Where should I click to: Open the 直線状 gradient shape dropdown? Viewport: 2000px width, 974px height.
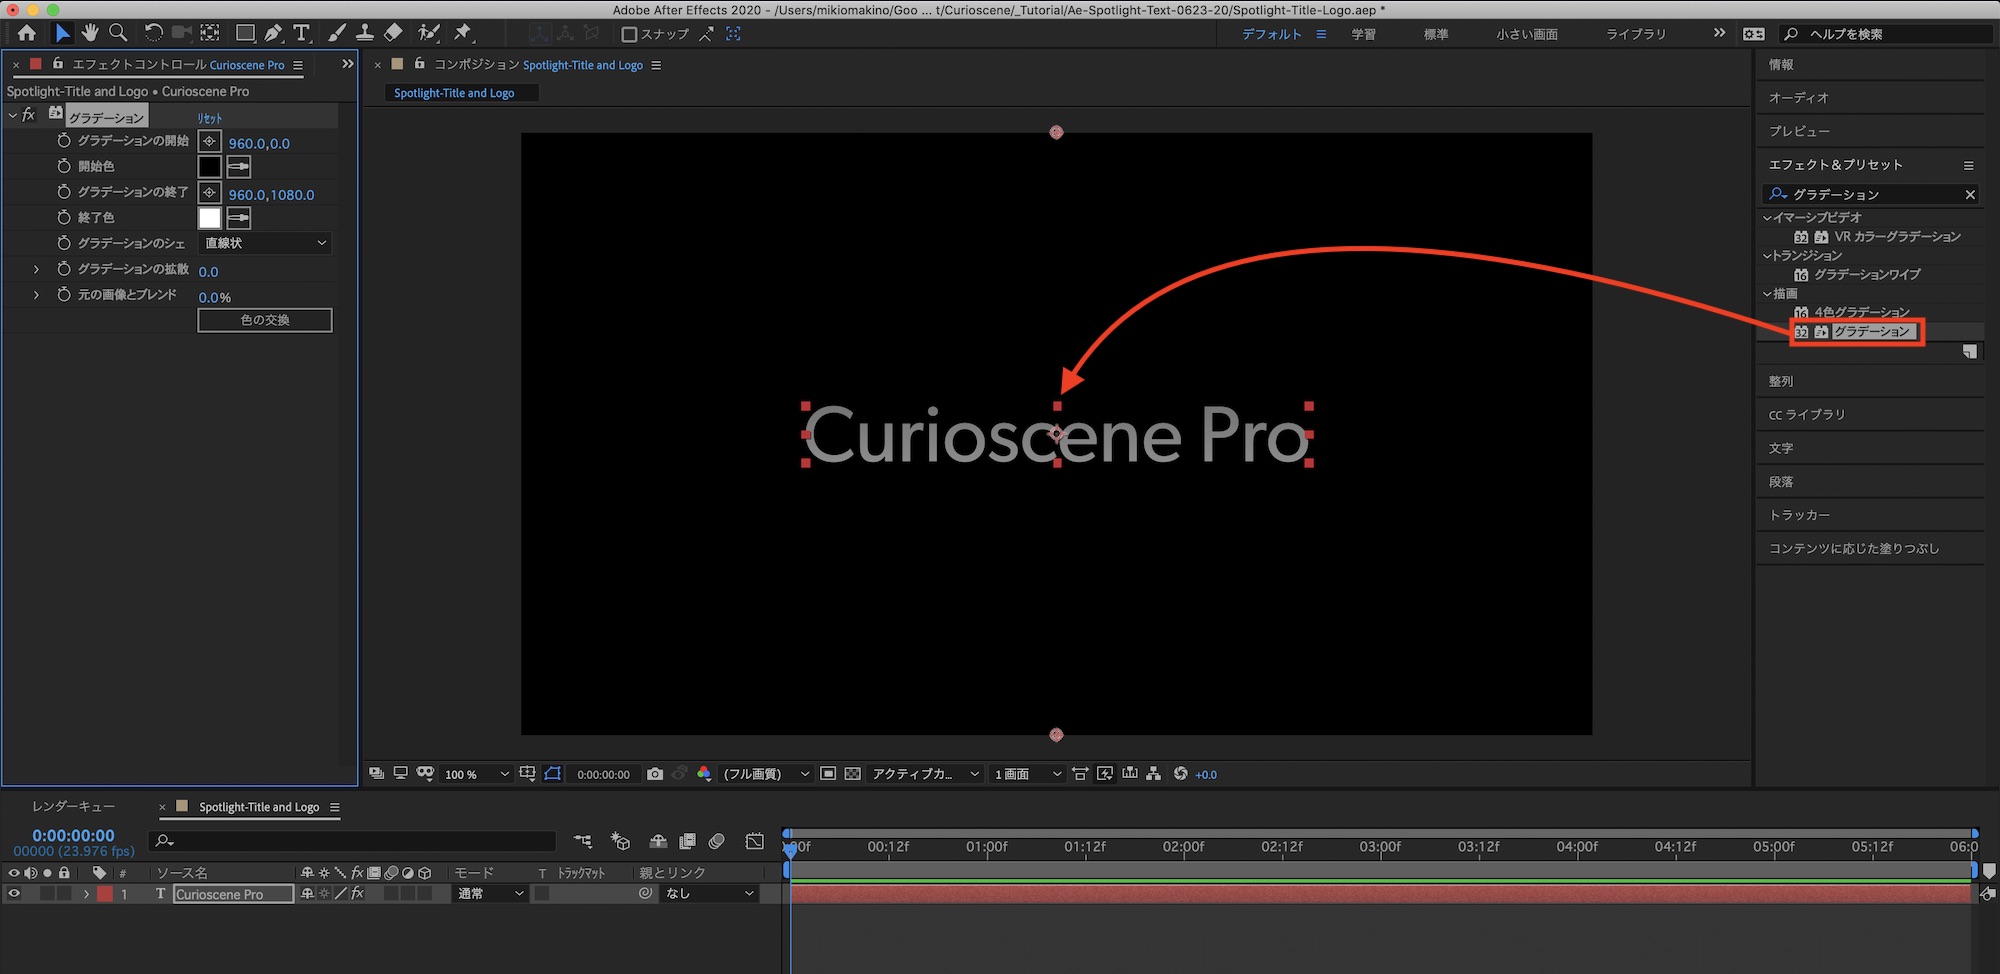(x=265, y=243)
